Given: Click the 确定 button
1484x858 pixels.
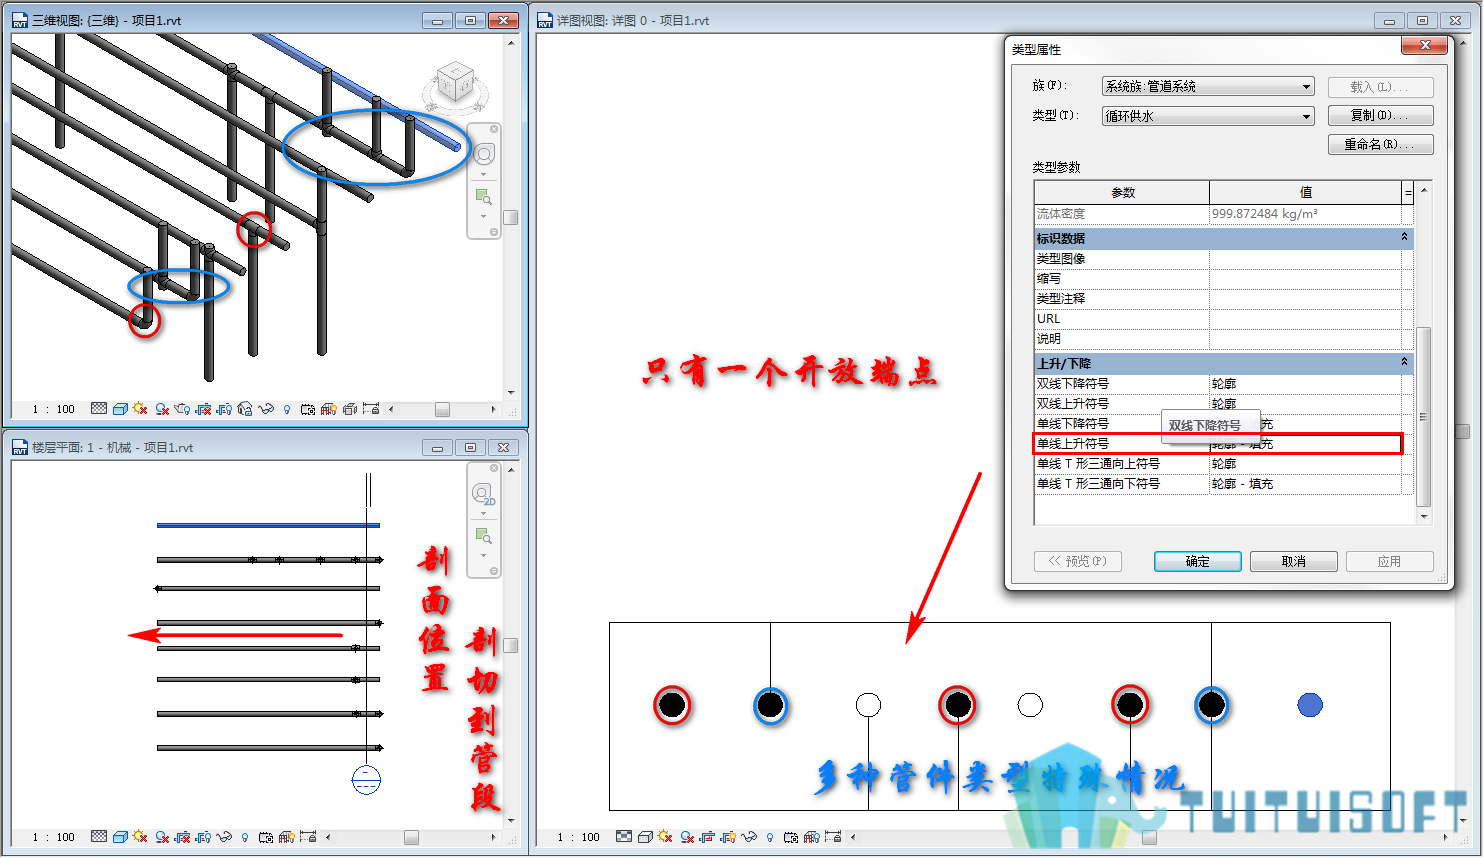Looking at the screenshot, I should [x=1198, y=562].
